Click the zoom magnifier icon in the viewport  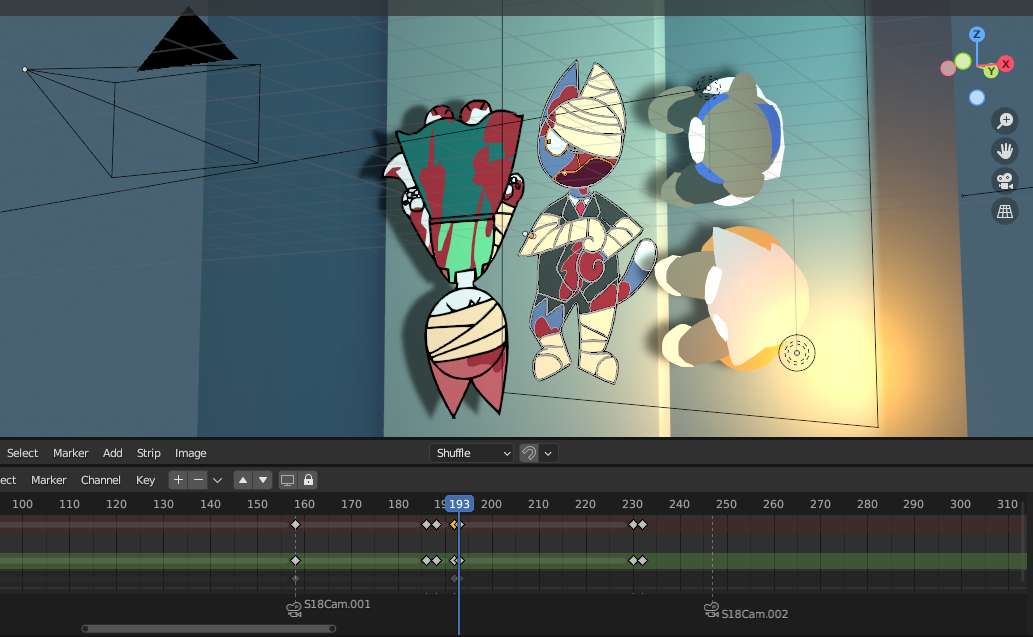coord(1005,121)
